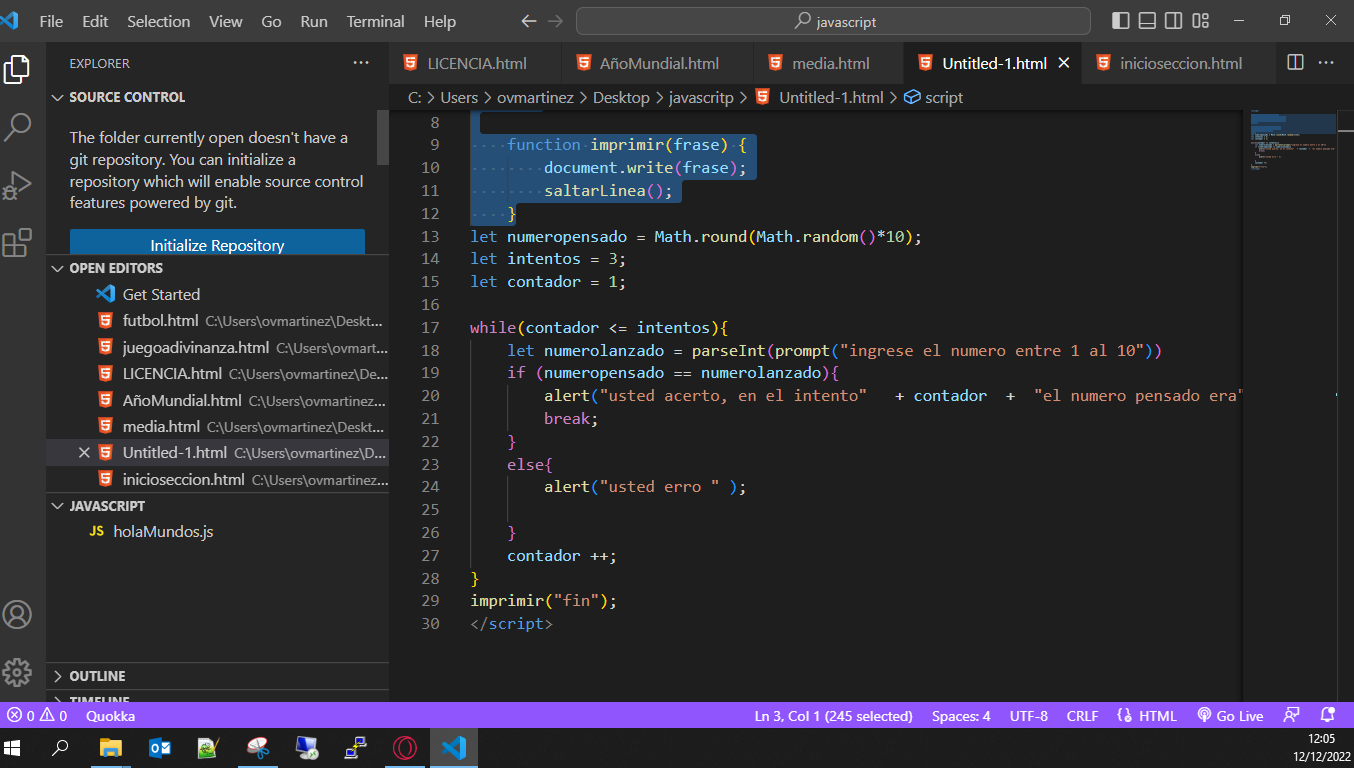Open the customize layout icon
The height and width of the screenshot is (768, 1354).
pyautogui.click(x=1201, y=21)
